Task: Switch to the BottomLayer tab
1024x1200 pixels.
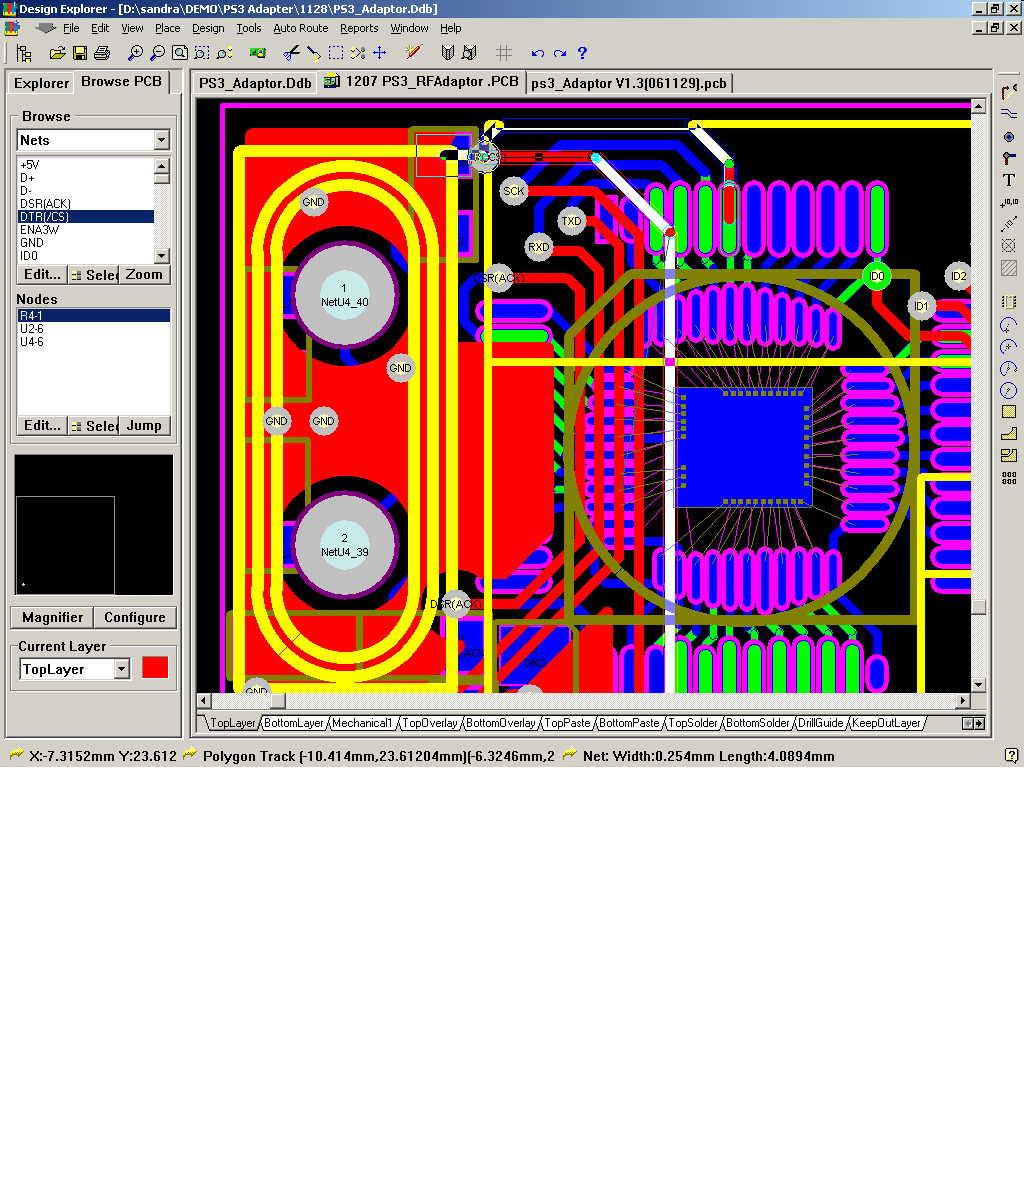Action: [x=294, y=723]
